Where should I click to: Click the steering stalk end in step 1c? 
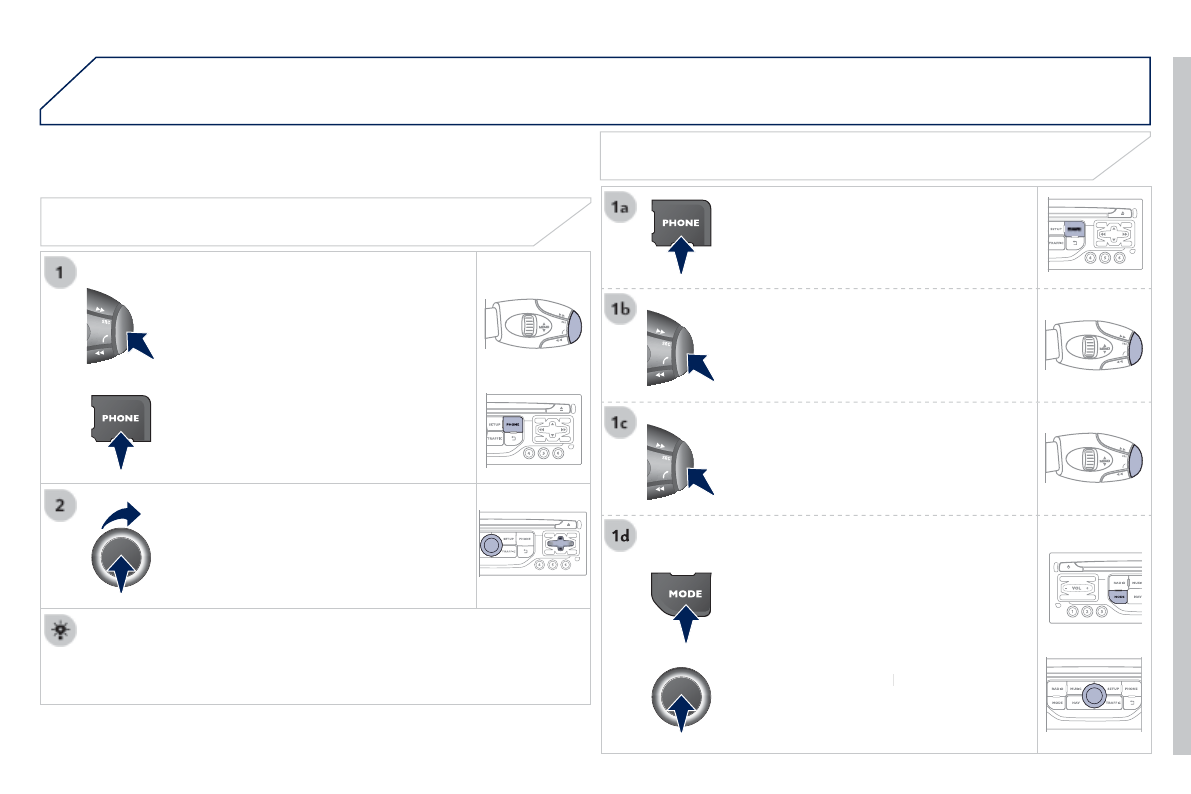(x=670, y=461)
